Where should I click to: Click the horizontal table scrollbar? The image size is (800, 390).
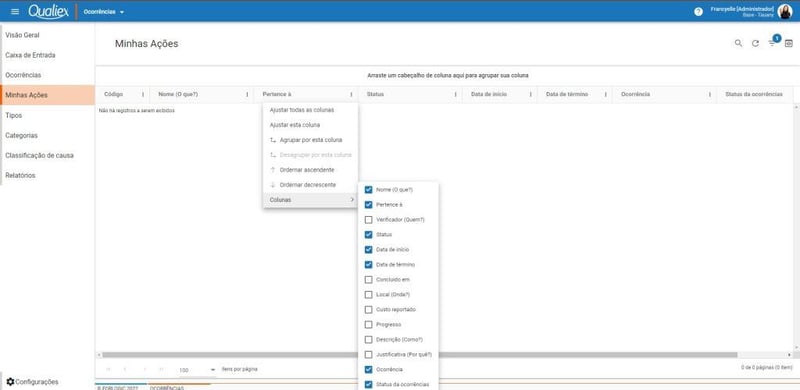(x=419, y=354)
